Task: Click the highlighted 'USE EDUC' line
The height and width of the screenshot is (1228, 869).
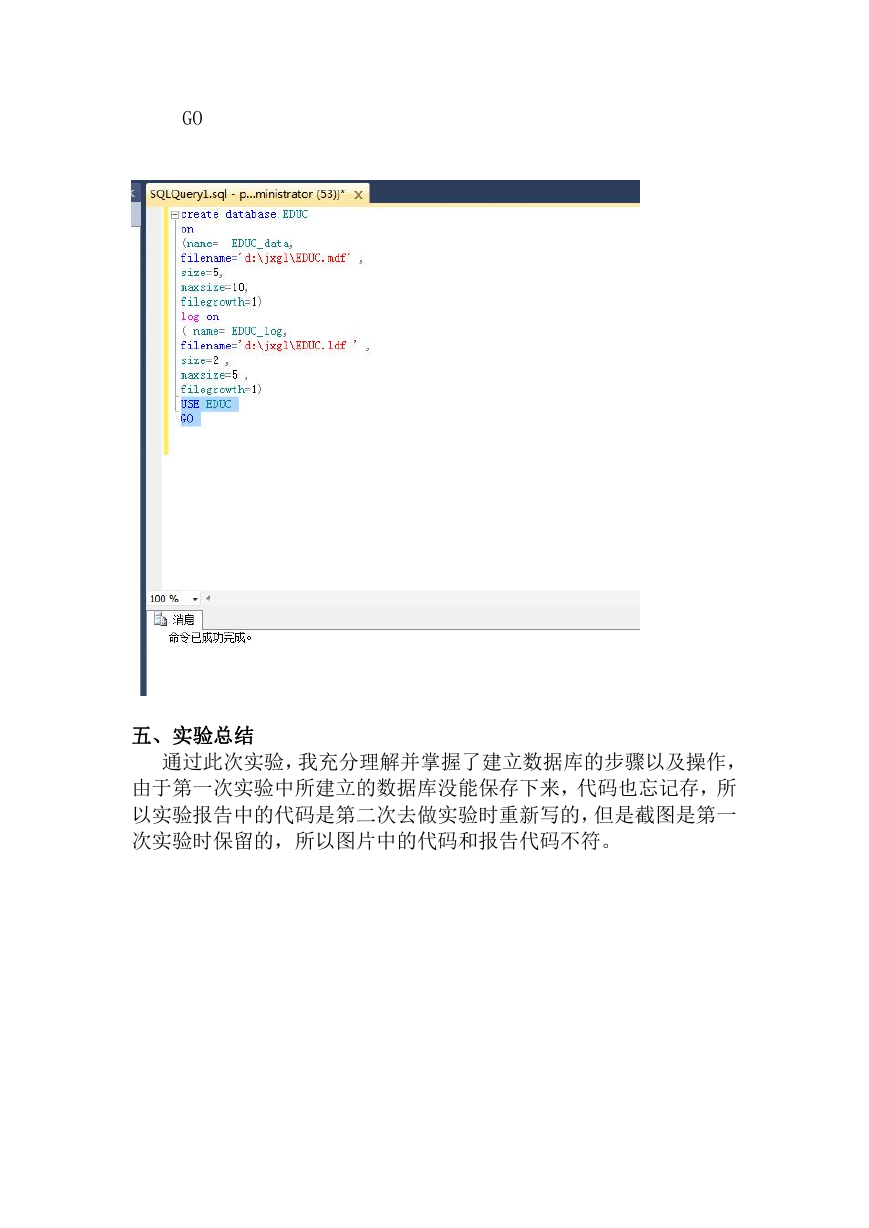Action: pyautogui.click(x=208, y=404)
